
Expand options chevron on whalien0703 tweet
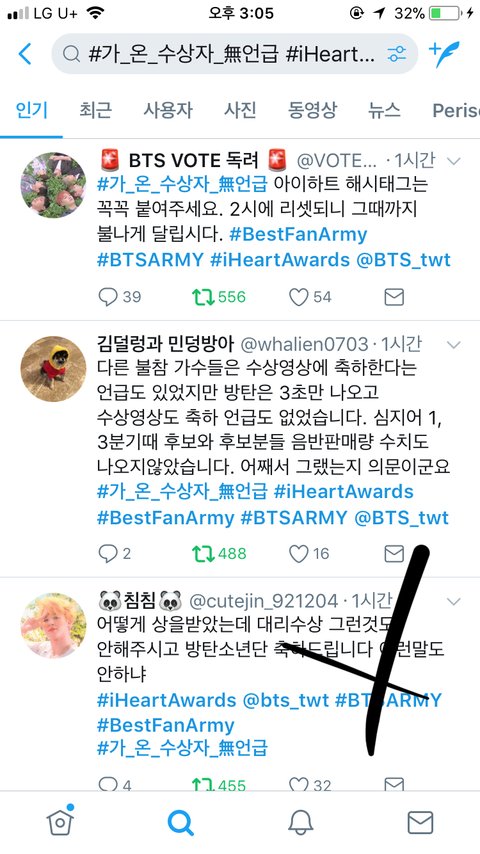[x=453, y=344]
